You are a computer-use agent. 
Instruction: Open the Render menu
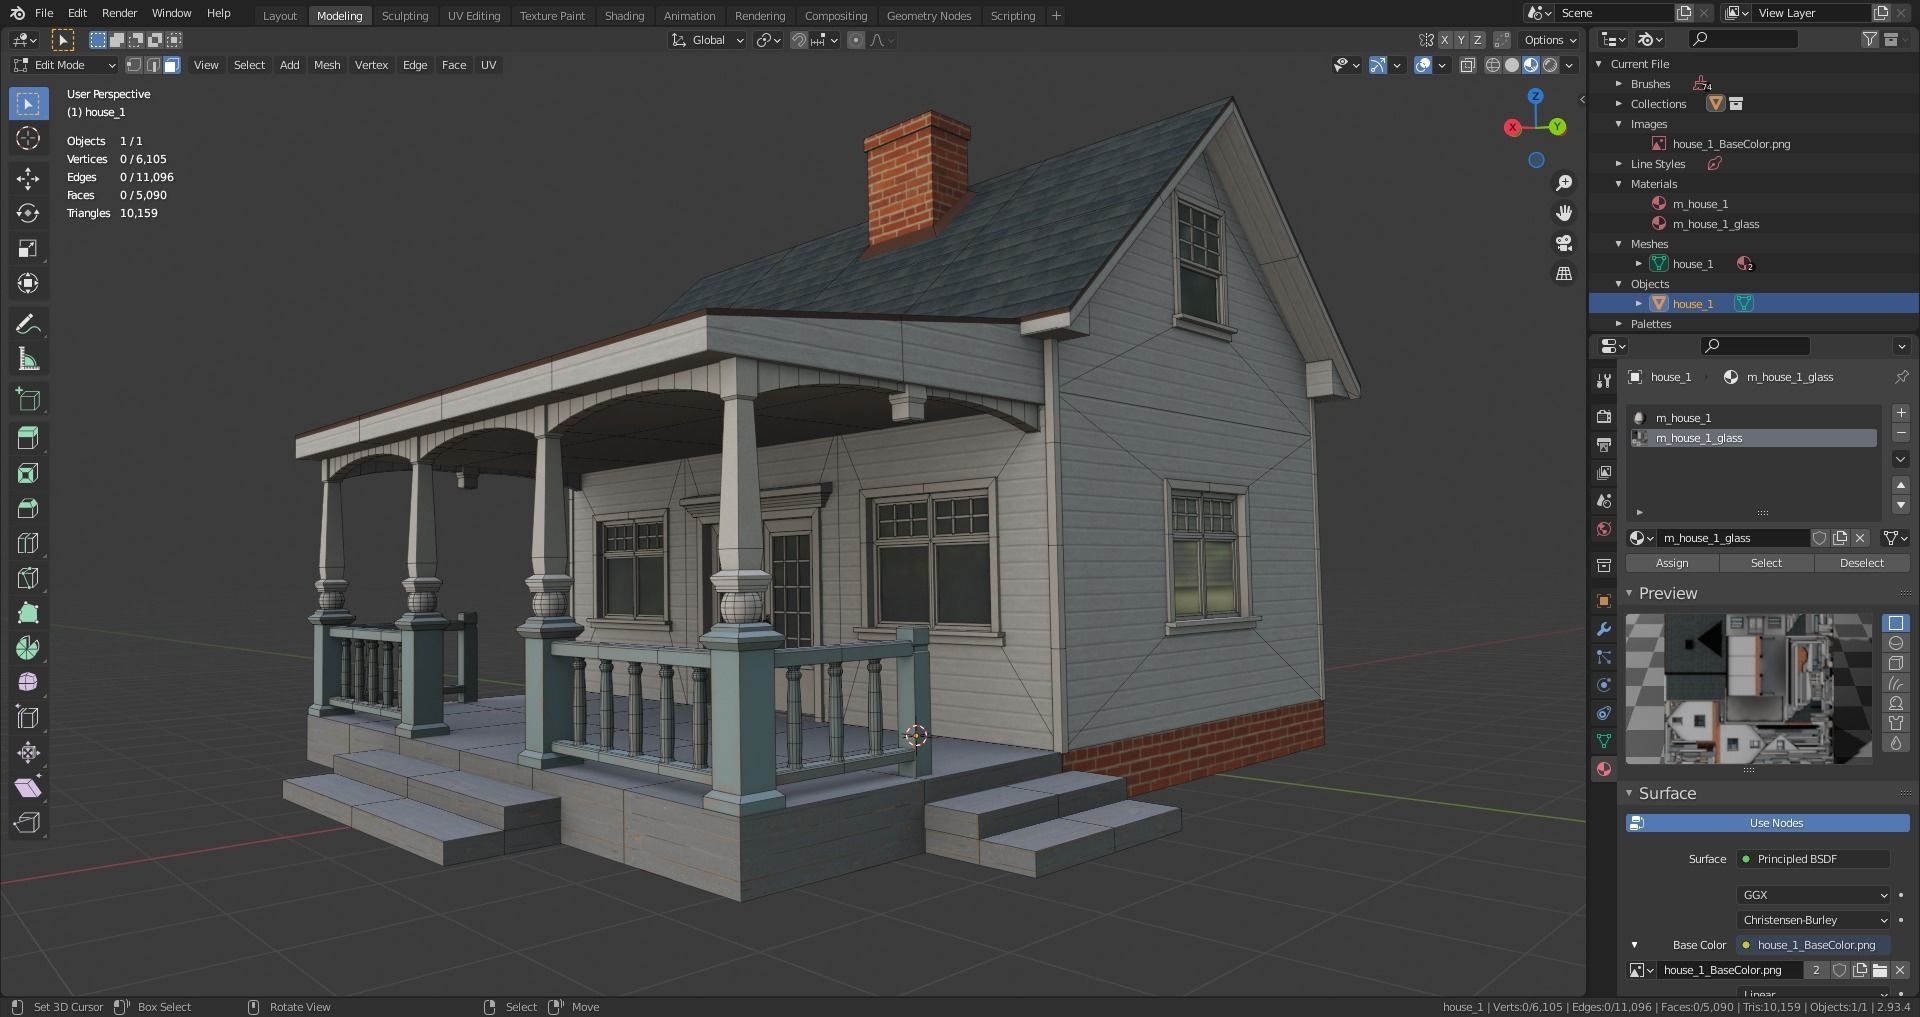click(x=119, y=13)
